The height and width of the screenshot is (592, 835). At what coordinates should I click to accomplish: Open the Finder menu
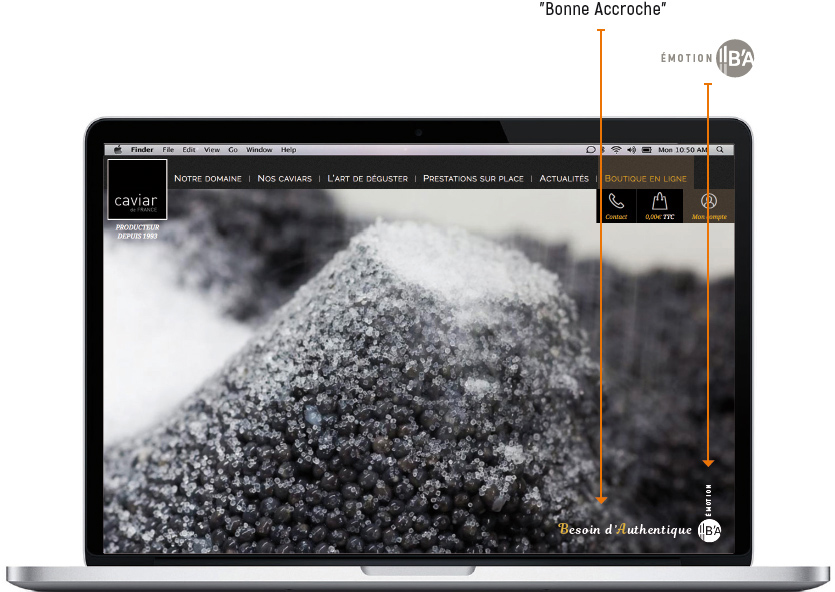(142, 149)
